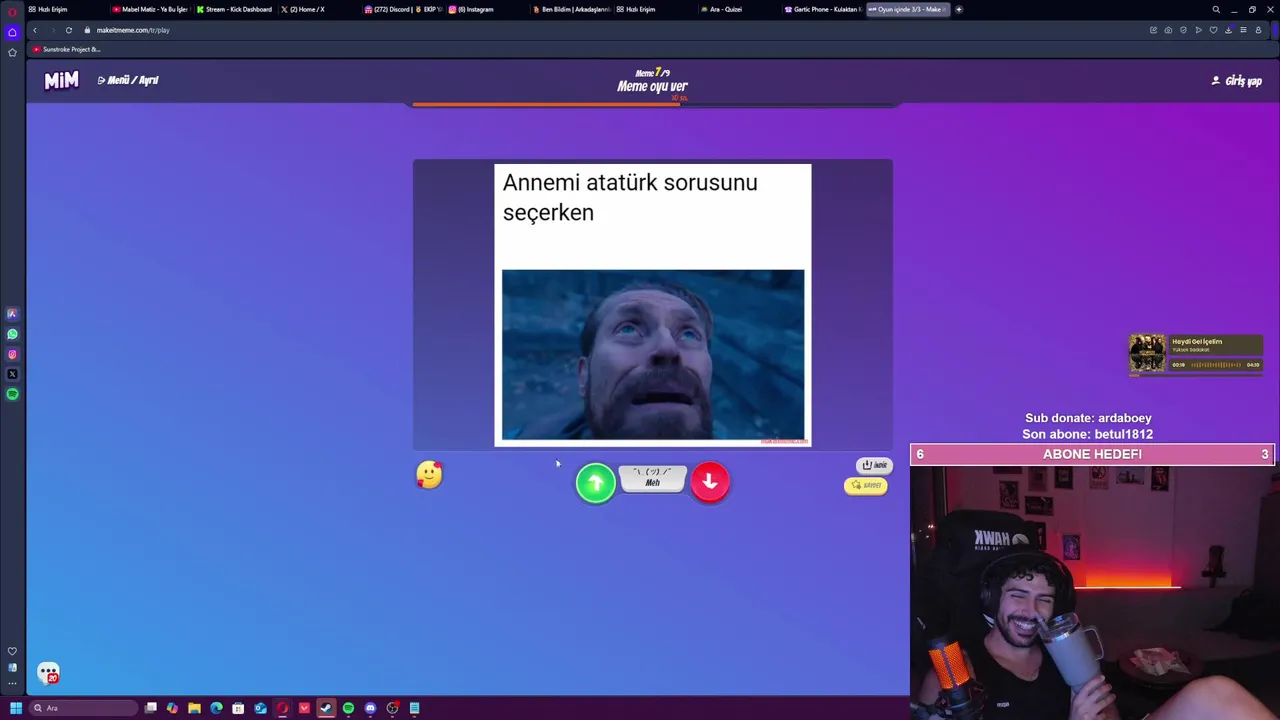Go back in browser history
Image resolution: width=1280 pixels, height=720 pixels.
(x=35, y=30)
